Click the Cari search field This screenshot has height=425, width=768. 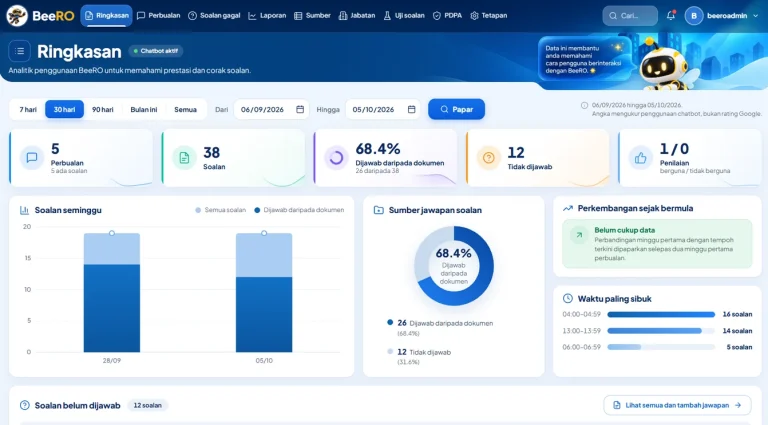tap(630, 16)
